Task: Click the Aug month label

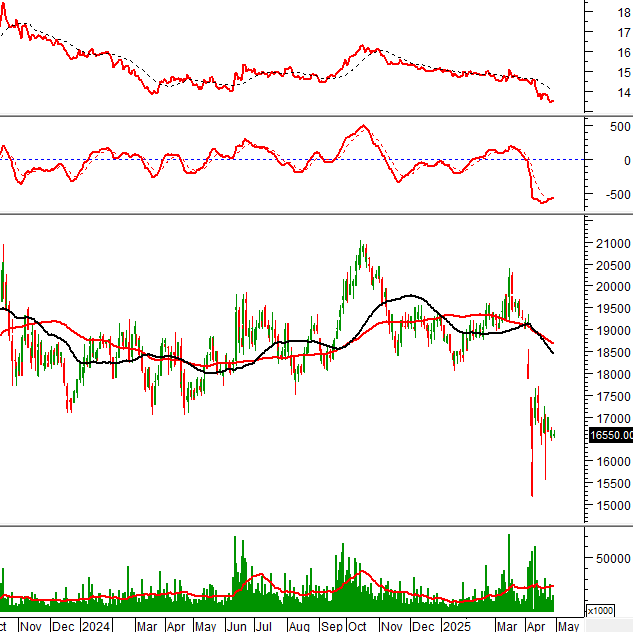Action: coord(299,626)
